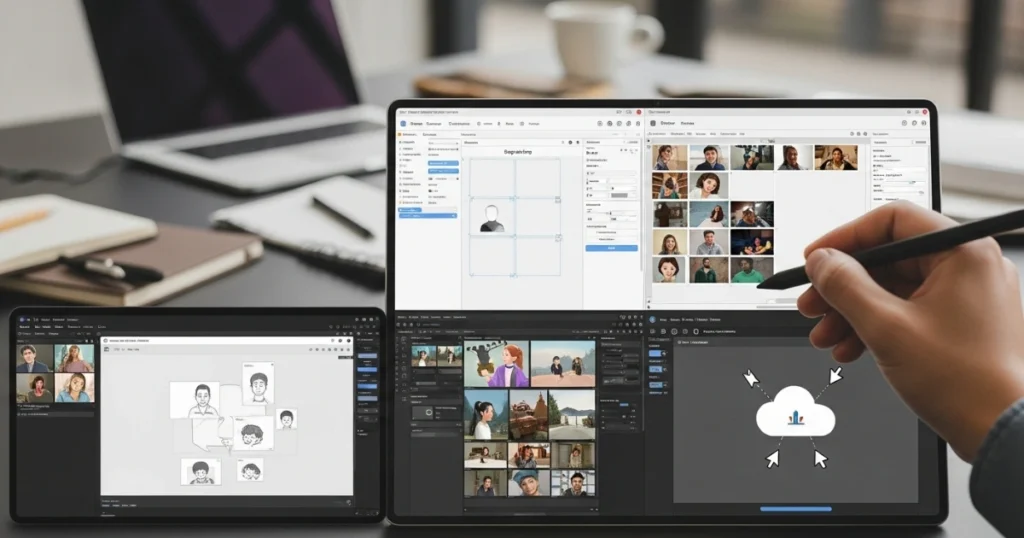Open the woman in white dress on blue photo

(x=709, y=214)
